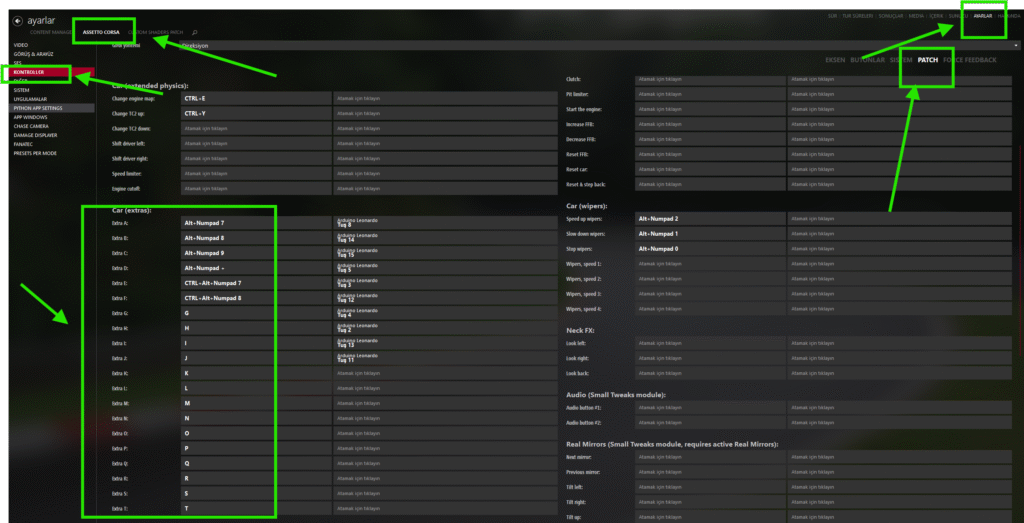Open Fanatec settings in the sidebar
This screenshot has width=1024, height=523.
[23, 144]
